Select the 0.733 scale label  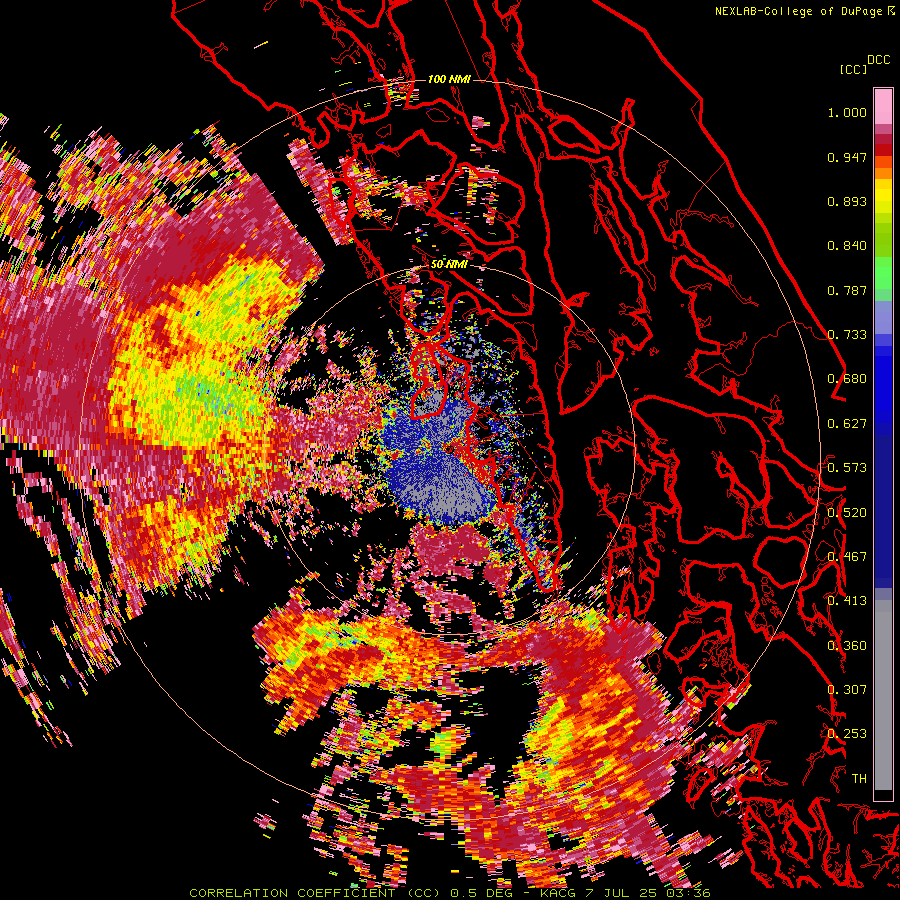[847, 335]
